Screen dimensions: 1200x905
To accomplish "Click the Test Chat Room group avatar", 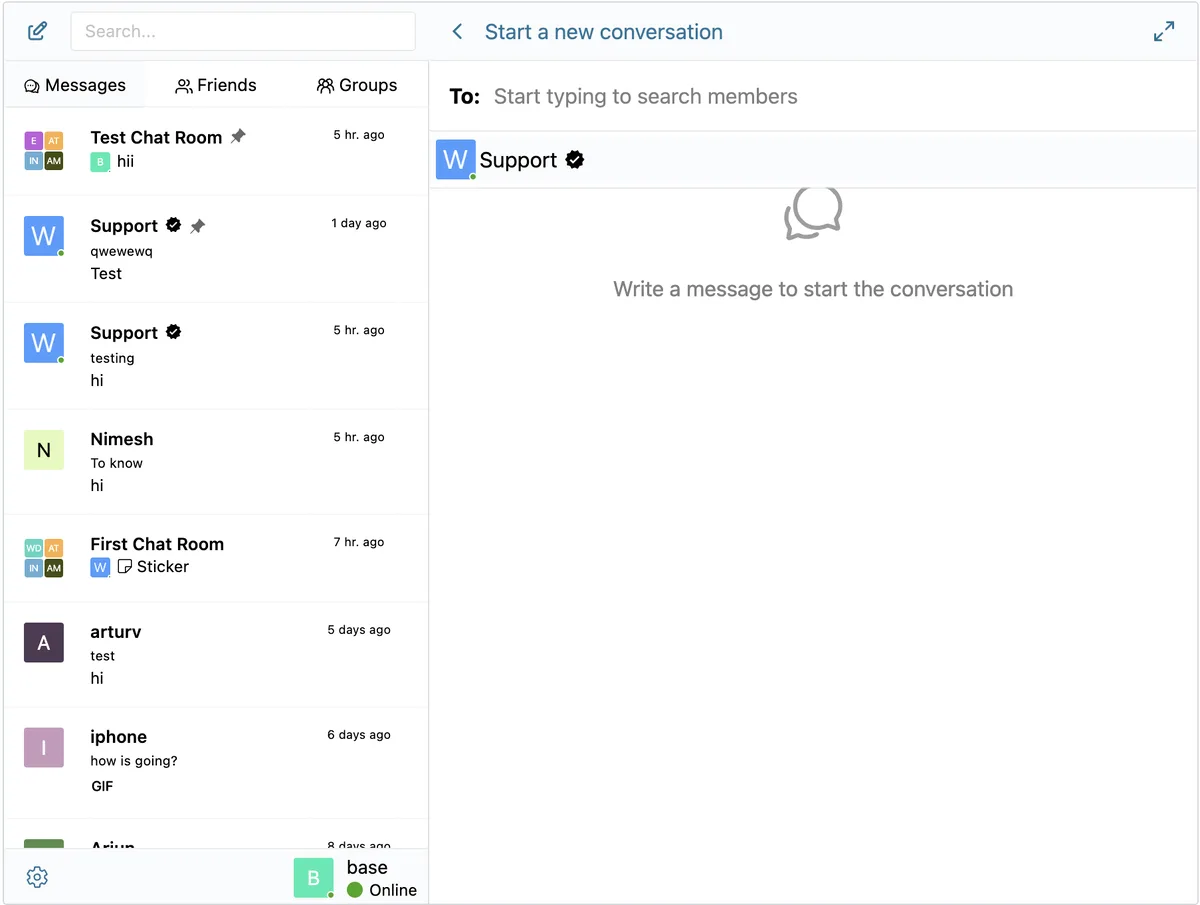I will (43, 150).
